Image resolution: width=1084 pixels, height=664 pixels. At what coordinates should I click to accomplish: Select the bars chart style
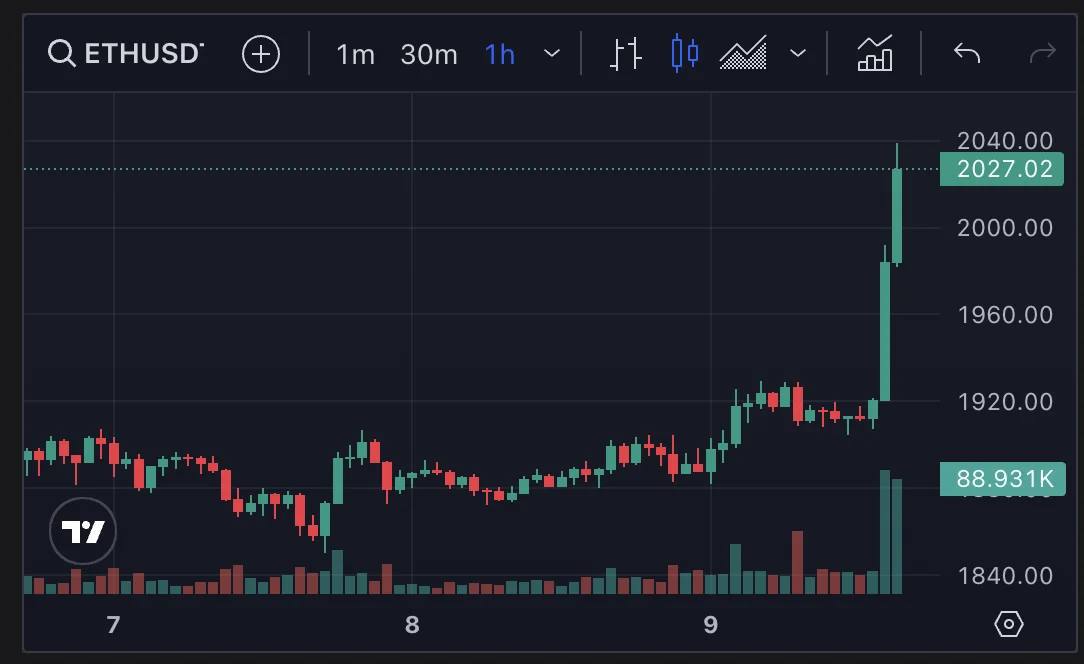point(626,53)
